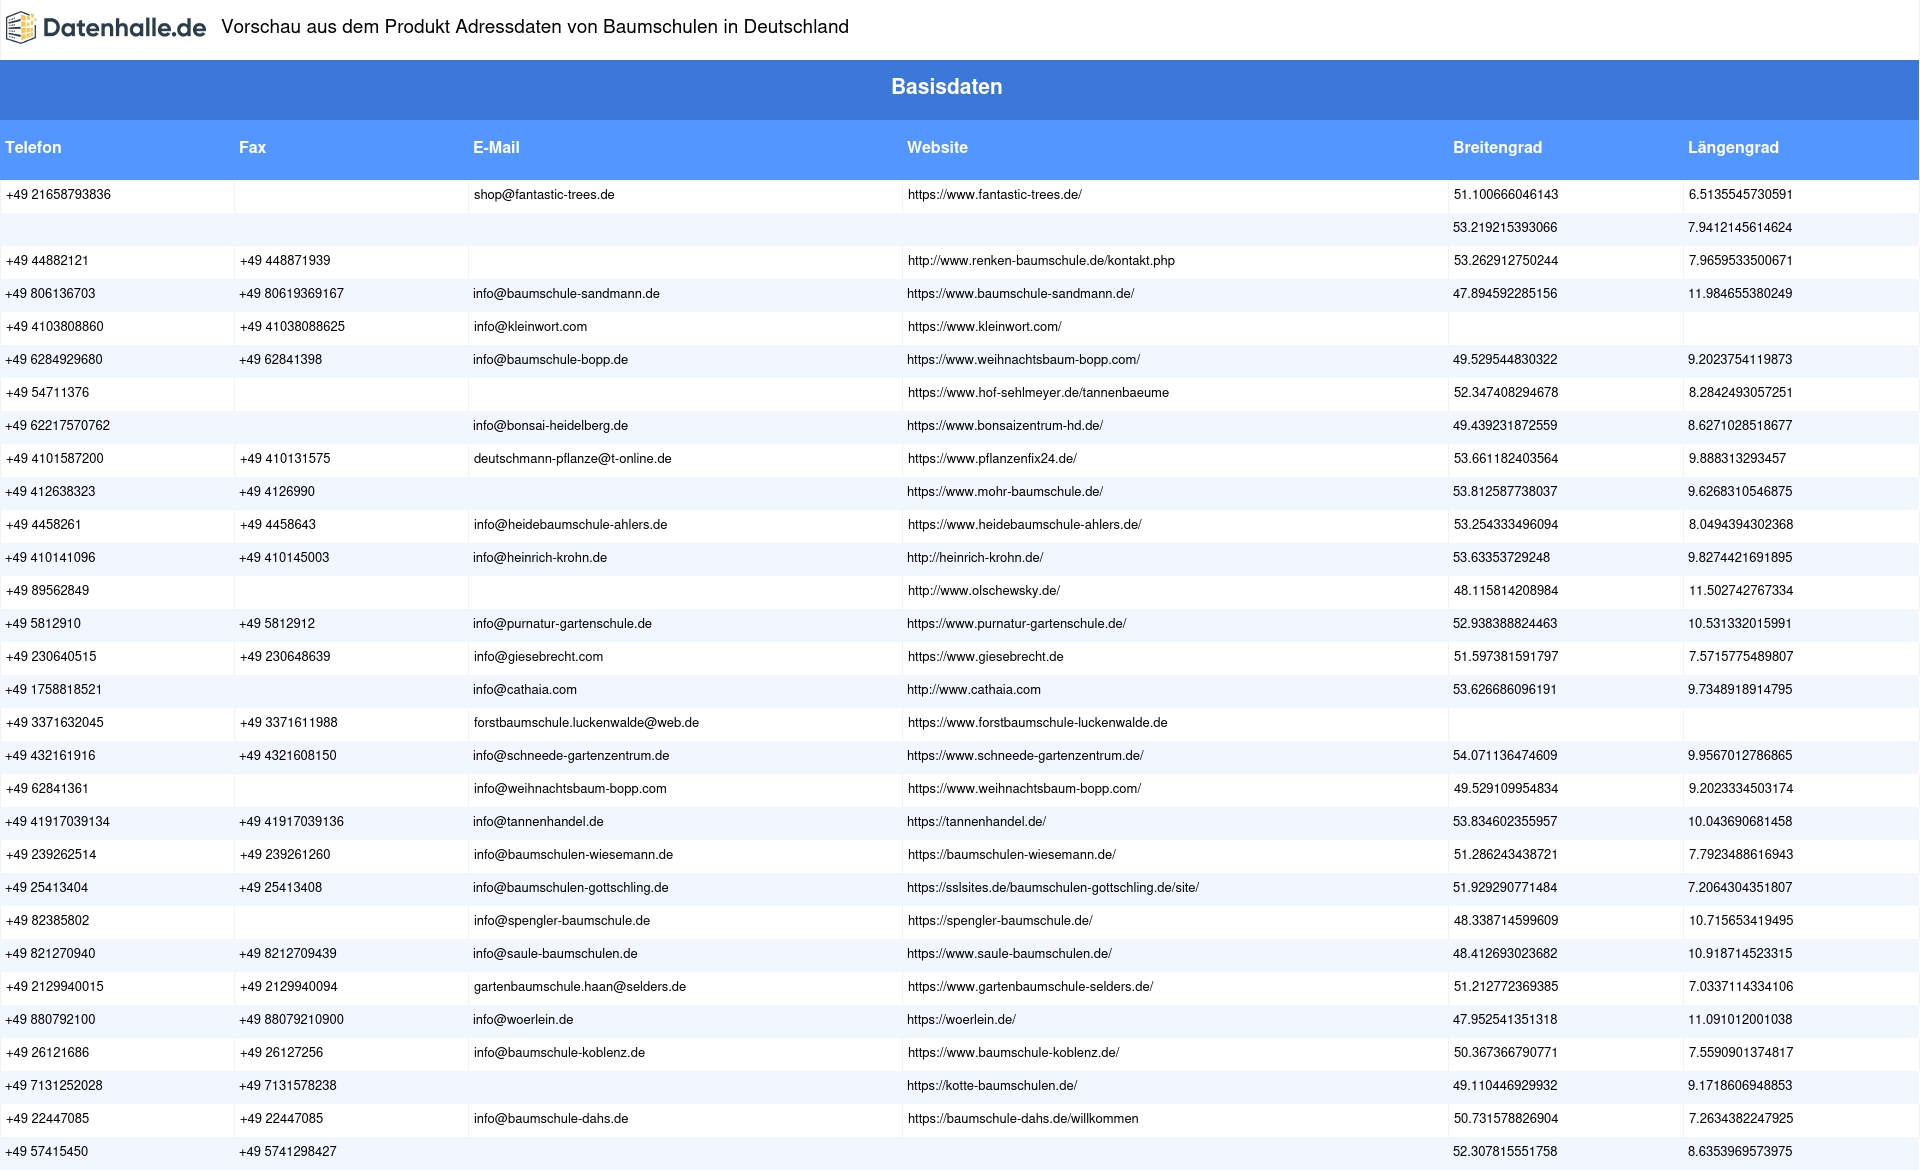Open http://www.olschewsky.de/ cell

[x=984, y=591]
